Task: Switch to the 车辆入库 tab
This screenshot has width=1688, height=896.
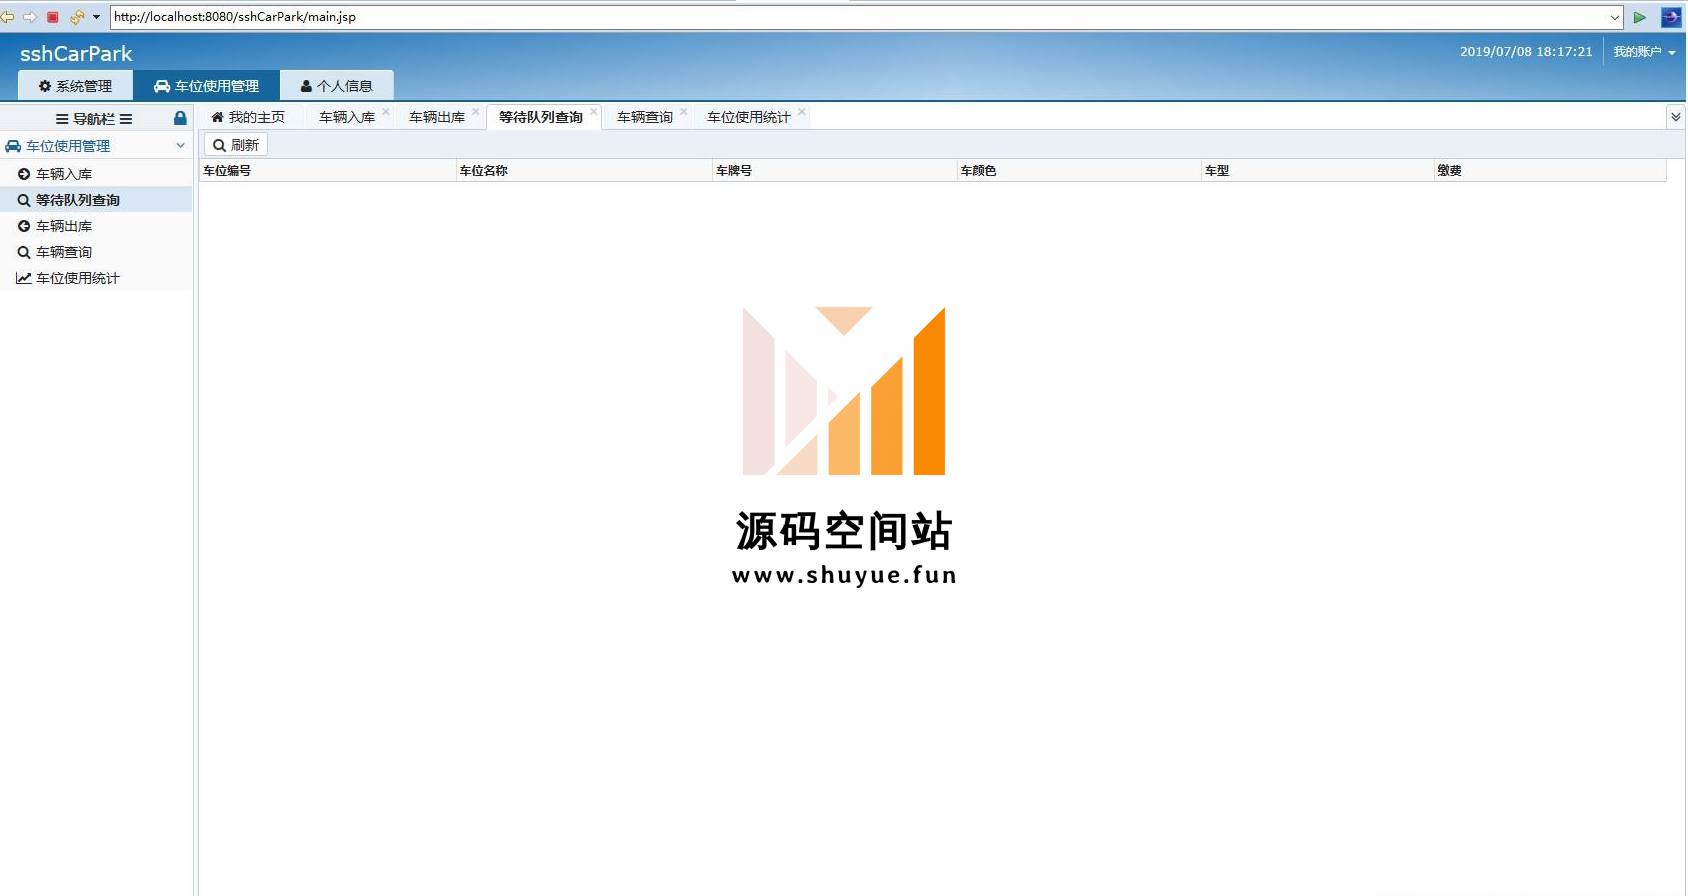Action: pos(347,117)
